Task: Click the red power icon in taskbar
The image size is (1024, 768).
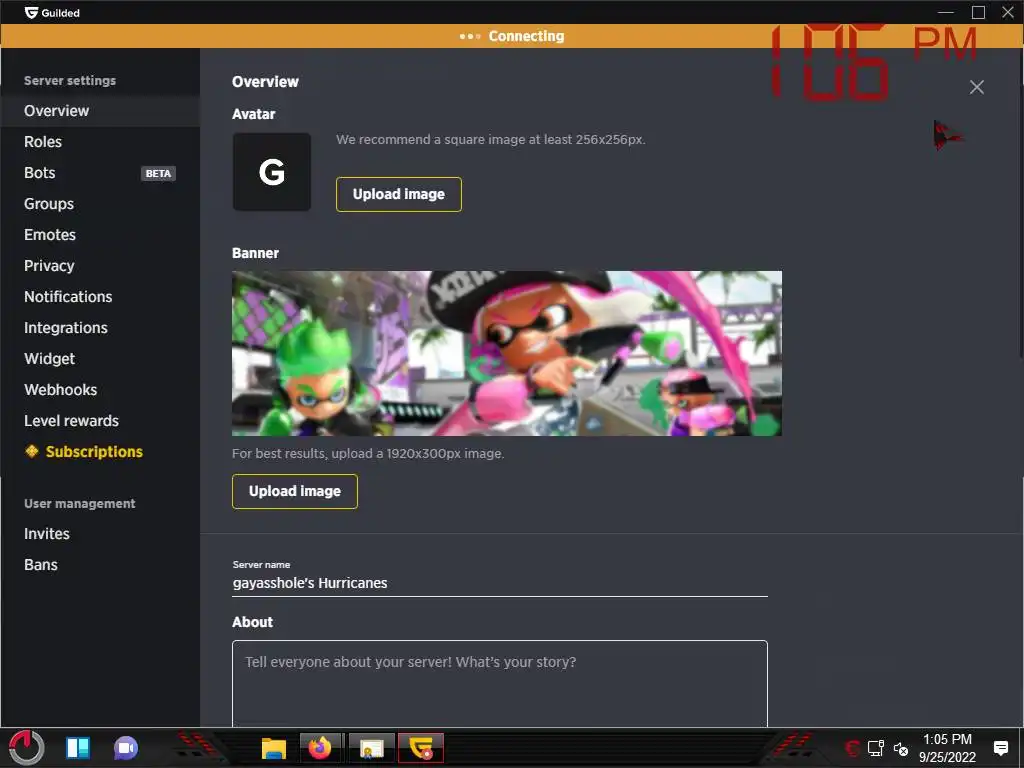Action: [x=26, y=747]
